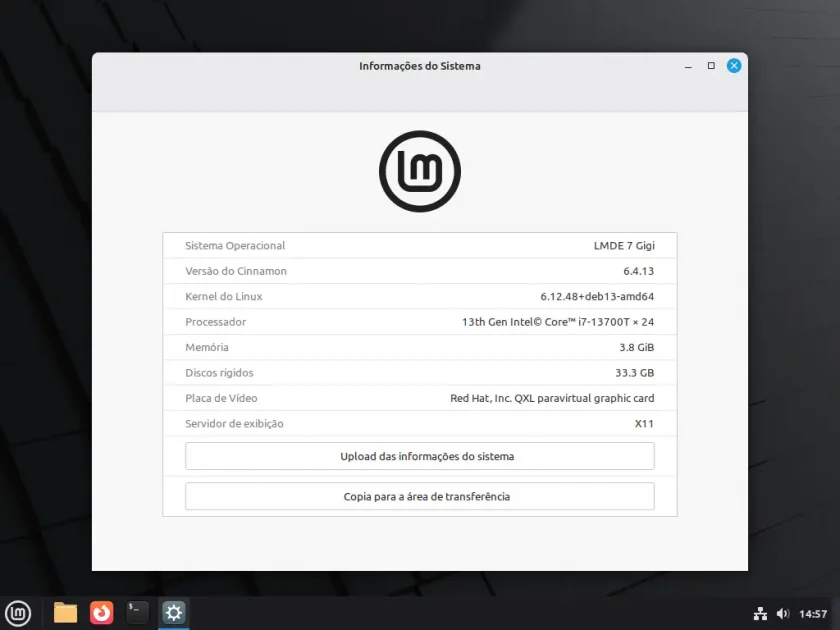Image resolution: width=840 pixels, height=630 pixels.
Task: Close the Informações do Sistema window
Action: 734,66
